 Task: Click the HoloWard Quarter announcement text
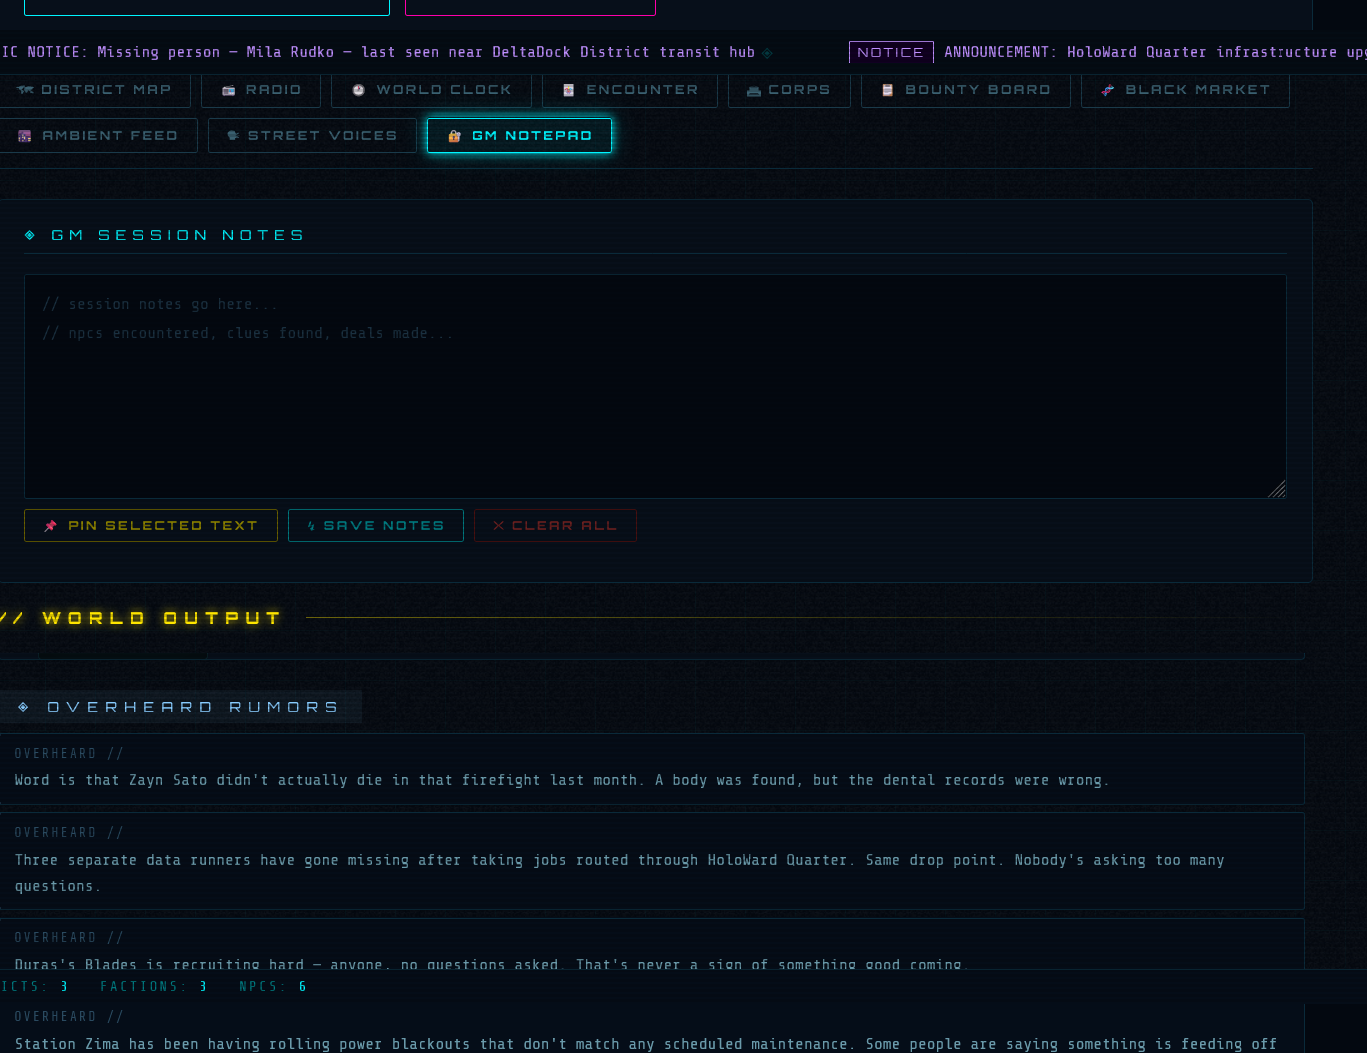tap(1155, 52)
